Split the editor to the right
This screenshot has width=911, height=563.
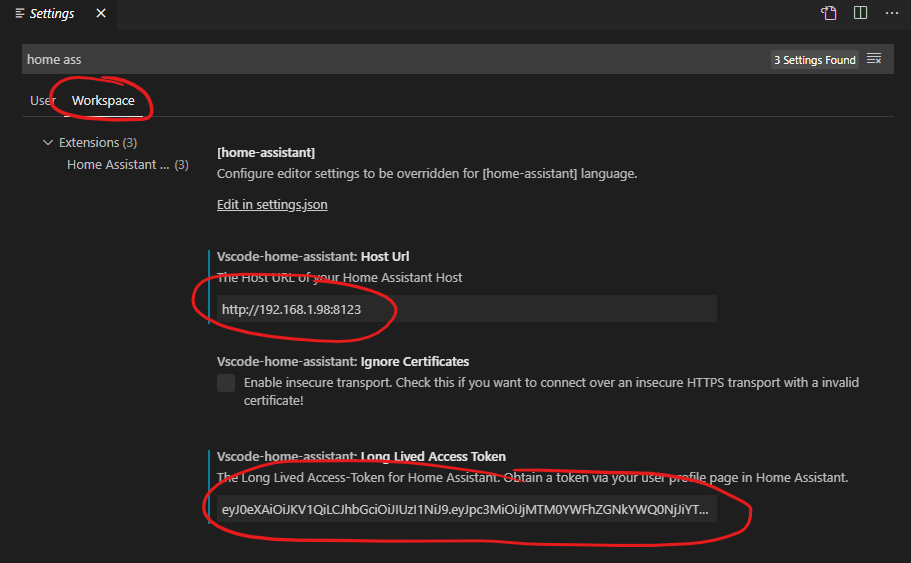tap(860, 13)
